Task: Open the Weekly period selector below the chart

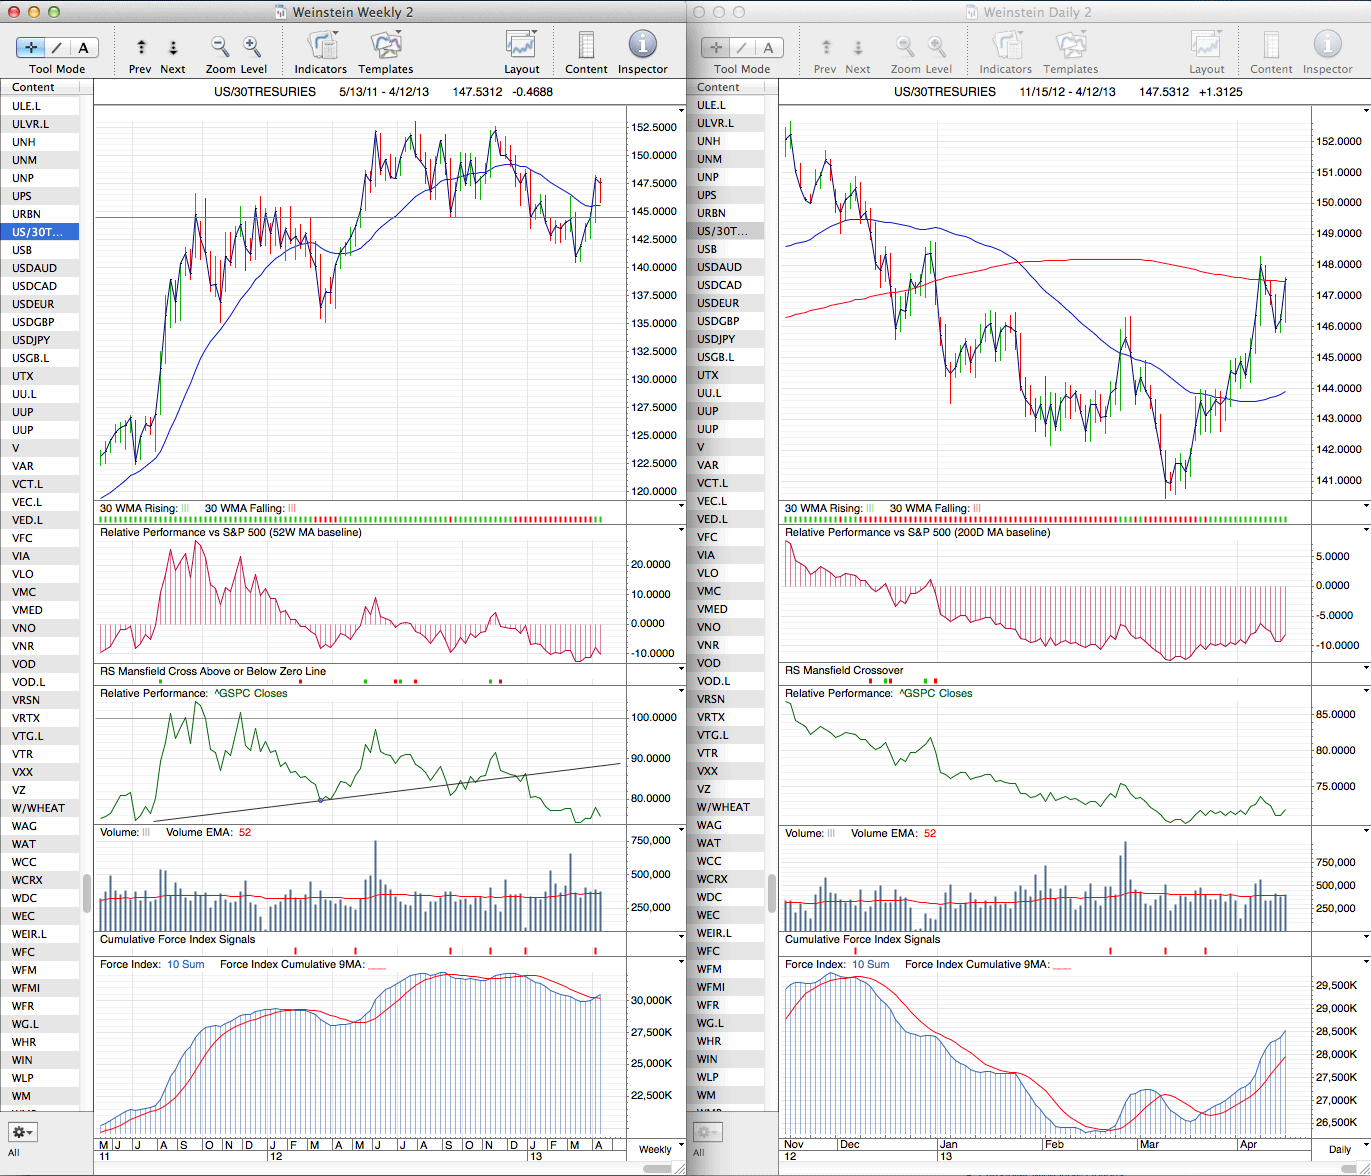Action: (655, 1149)
